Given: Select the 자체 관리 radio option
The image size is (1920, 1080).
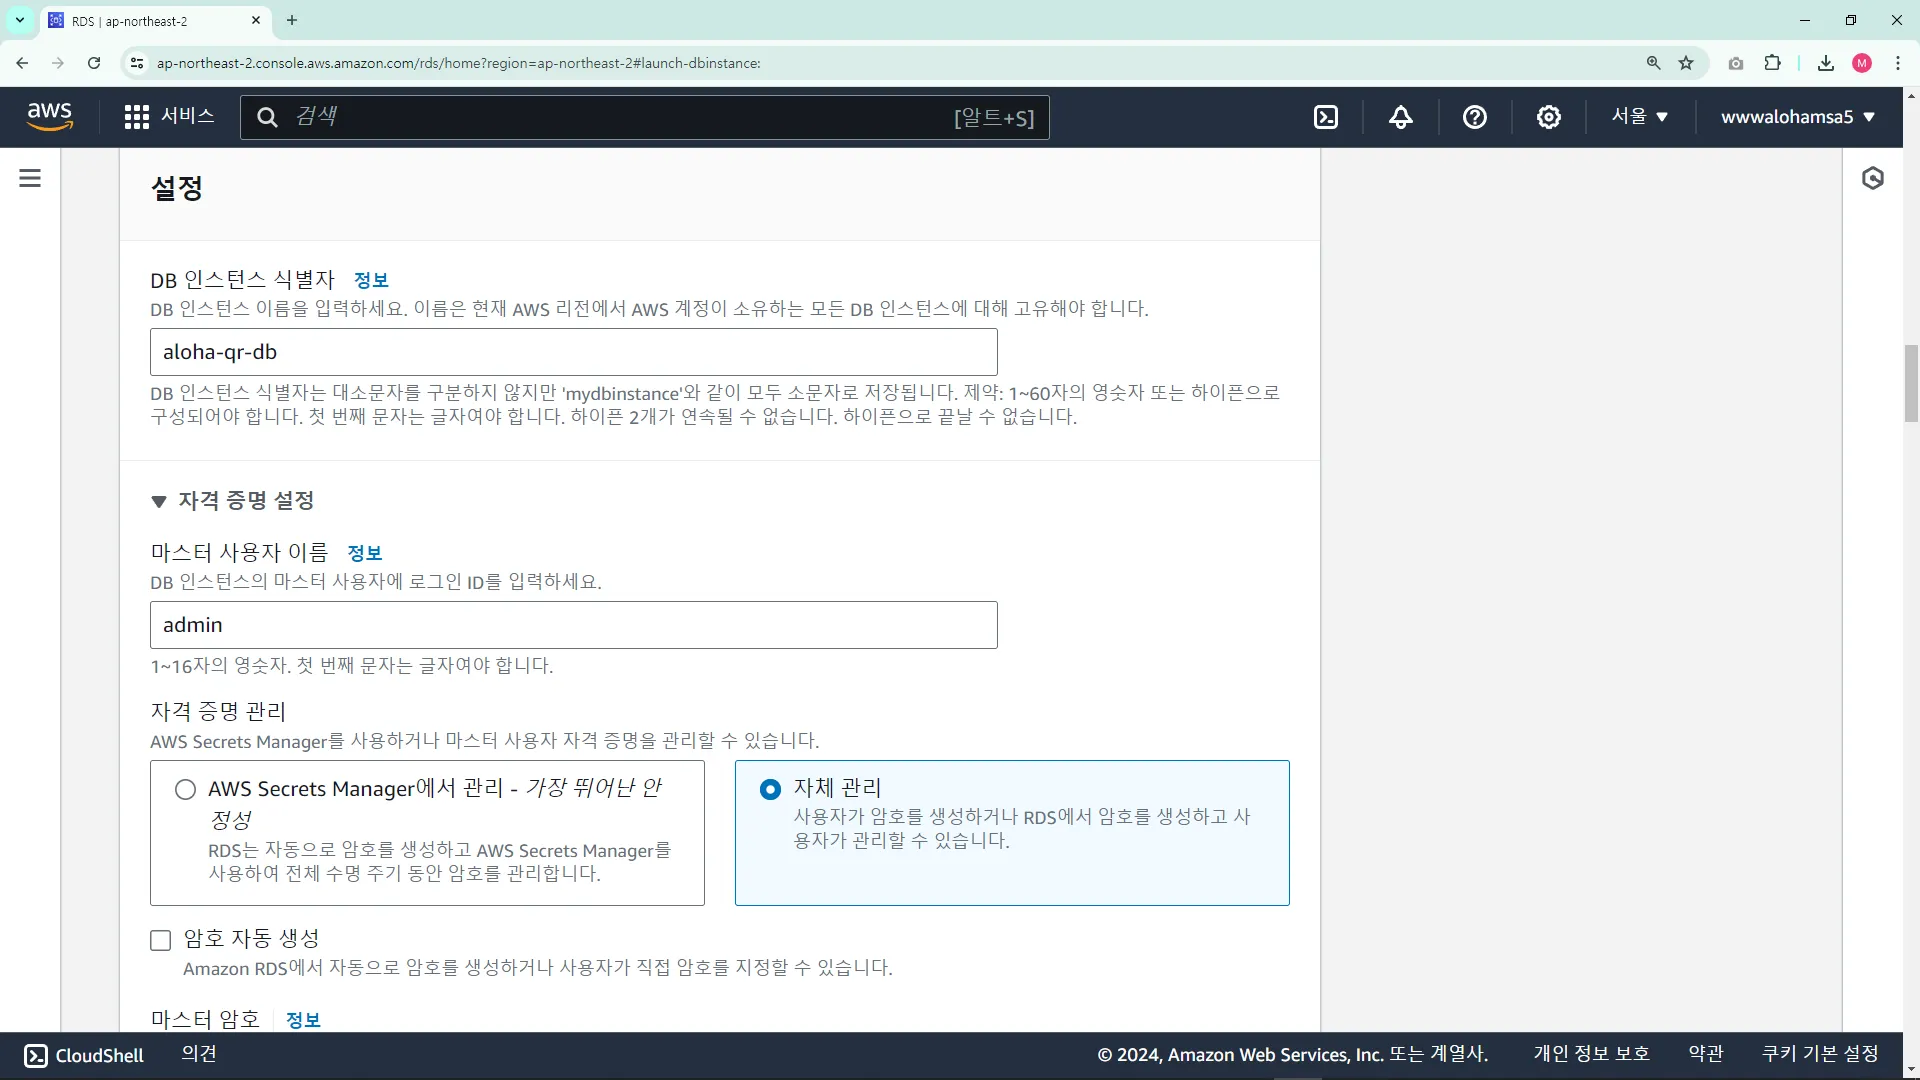Looking at the screenshot, I should click(770, 789).
